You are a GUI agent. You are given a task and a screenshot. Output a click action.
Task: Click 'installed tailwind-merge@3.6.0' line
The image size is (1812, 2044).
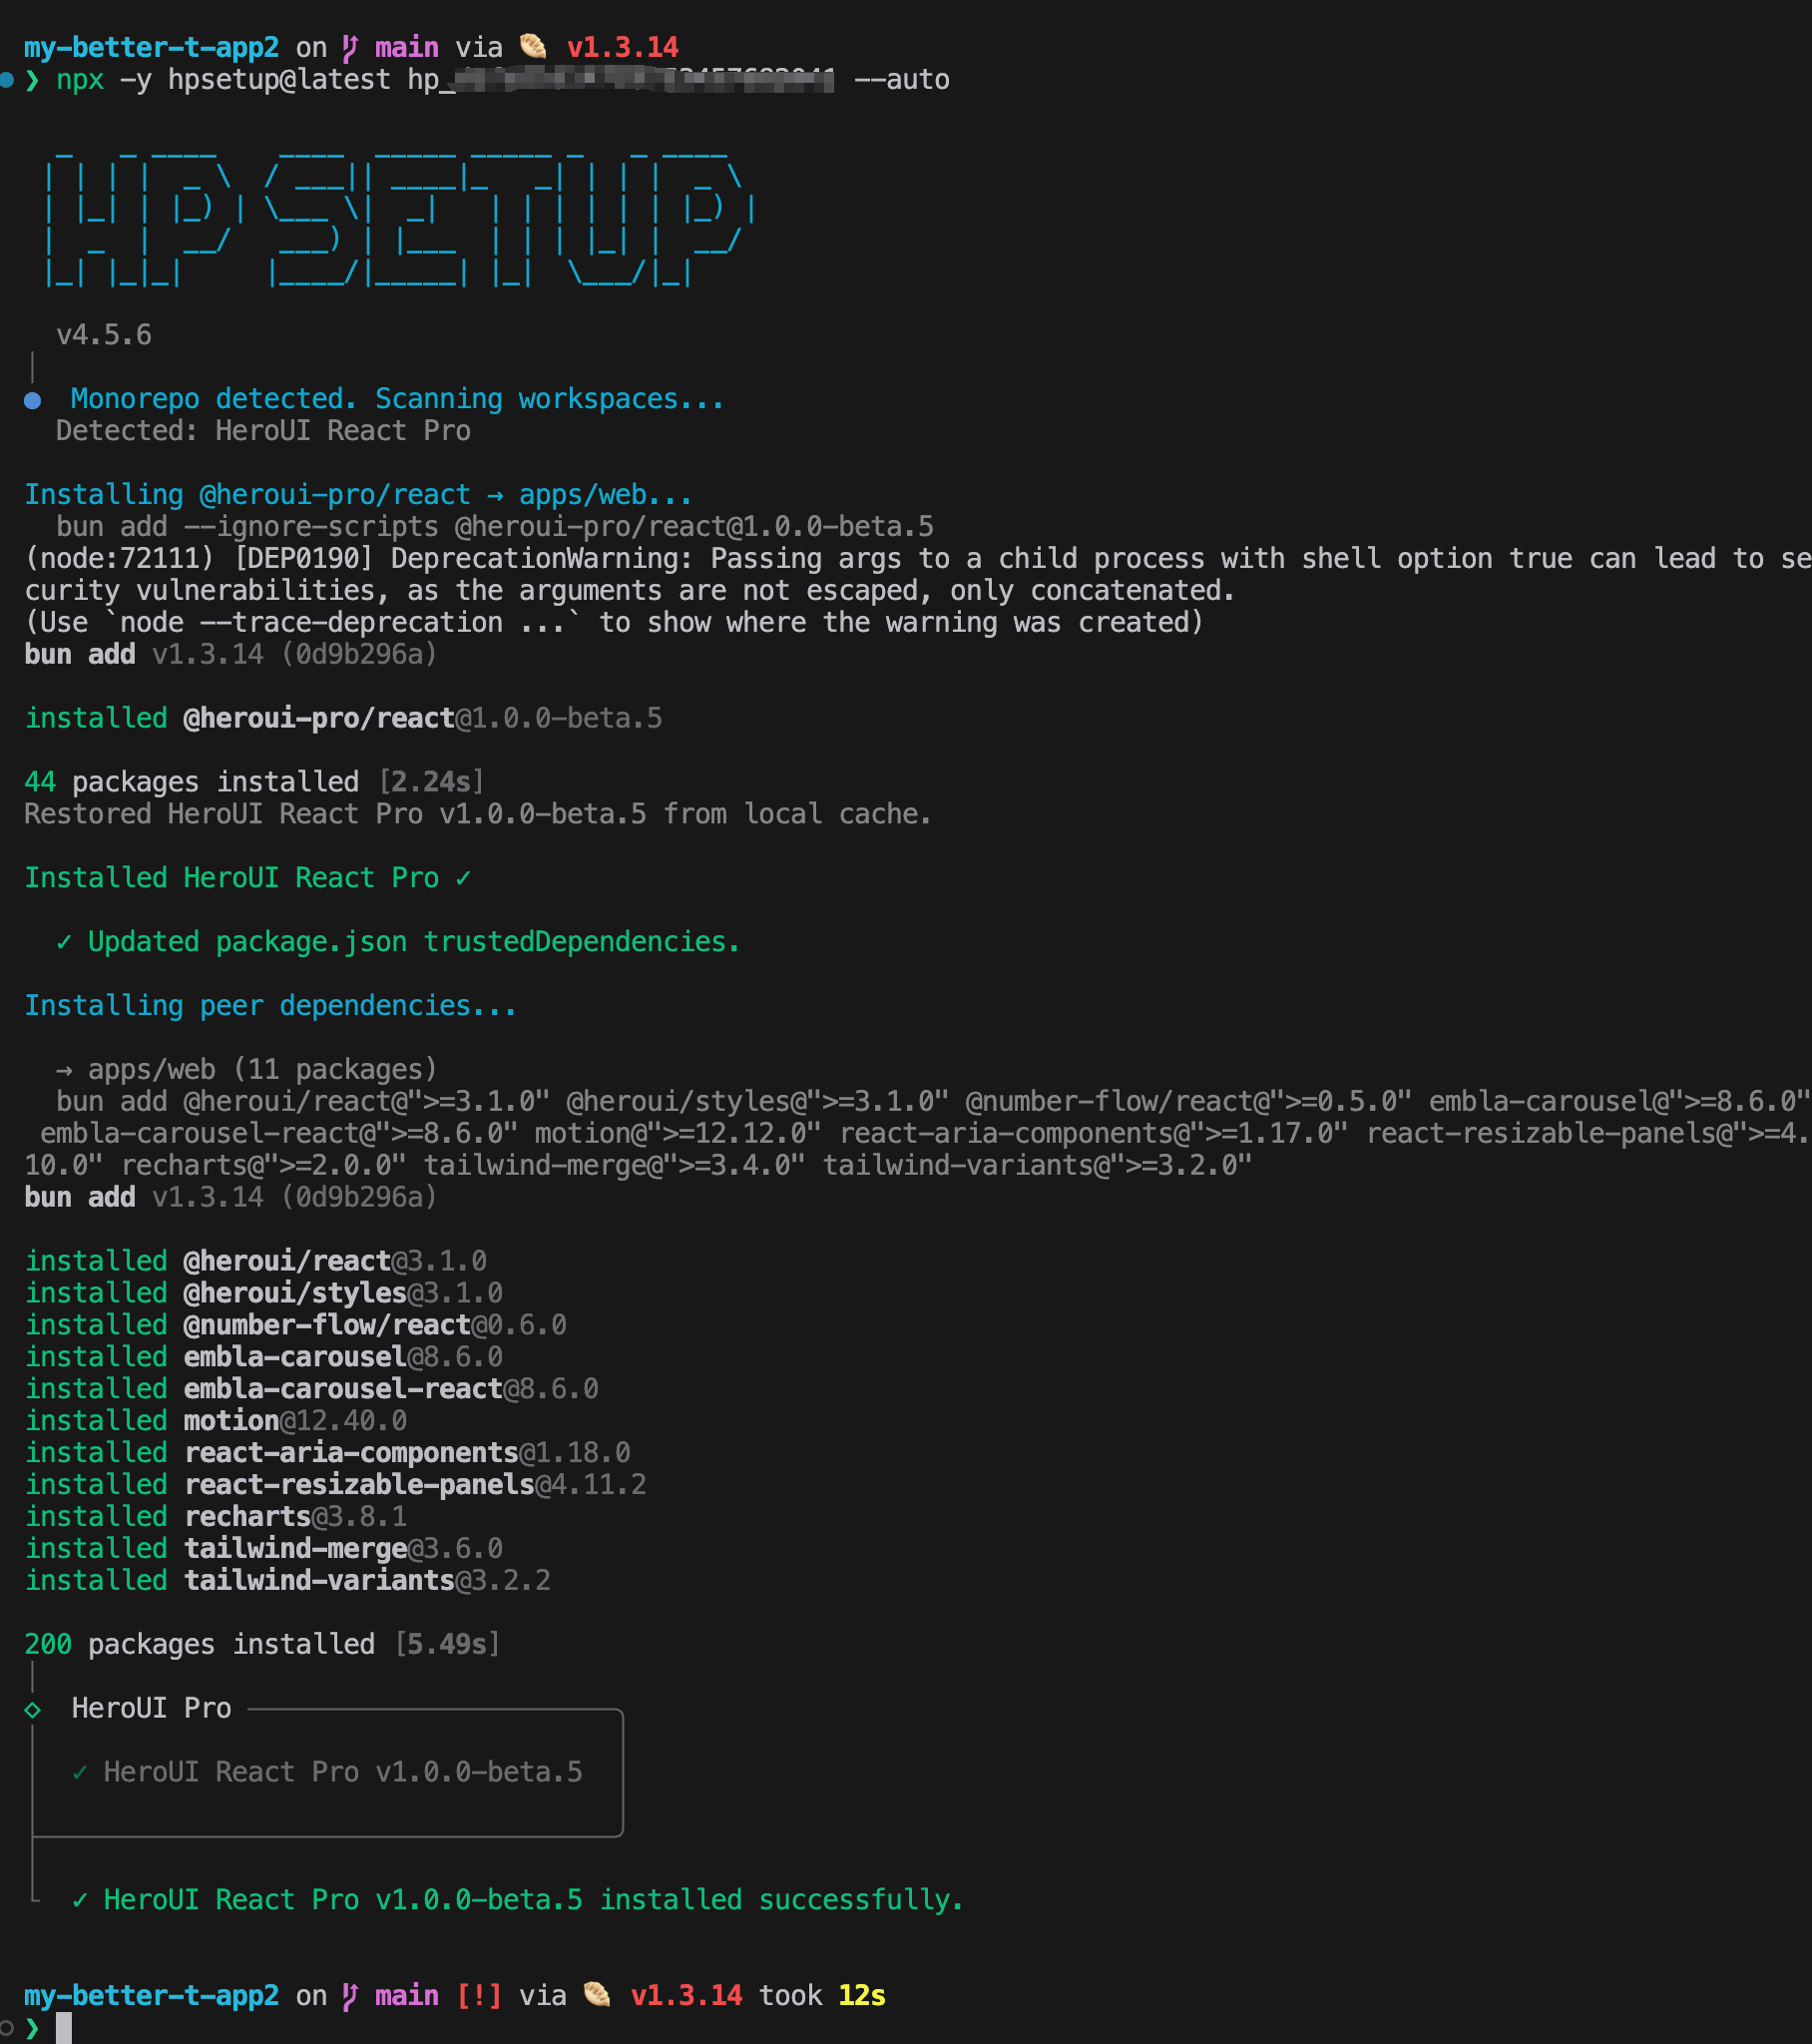[263, 1549]
